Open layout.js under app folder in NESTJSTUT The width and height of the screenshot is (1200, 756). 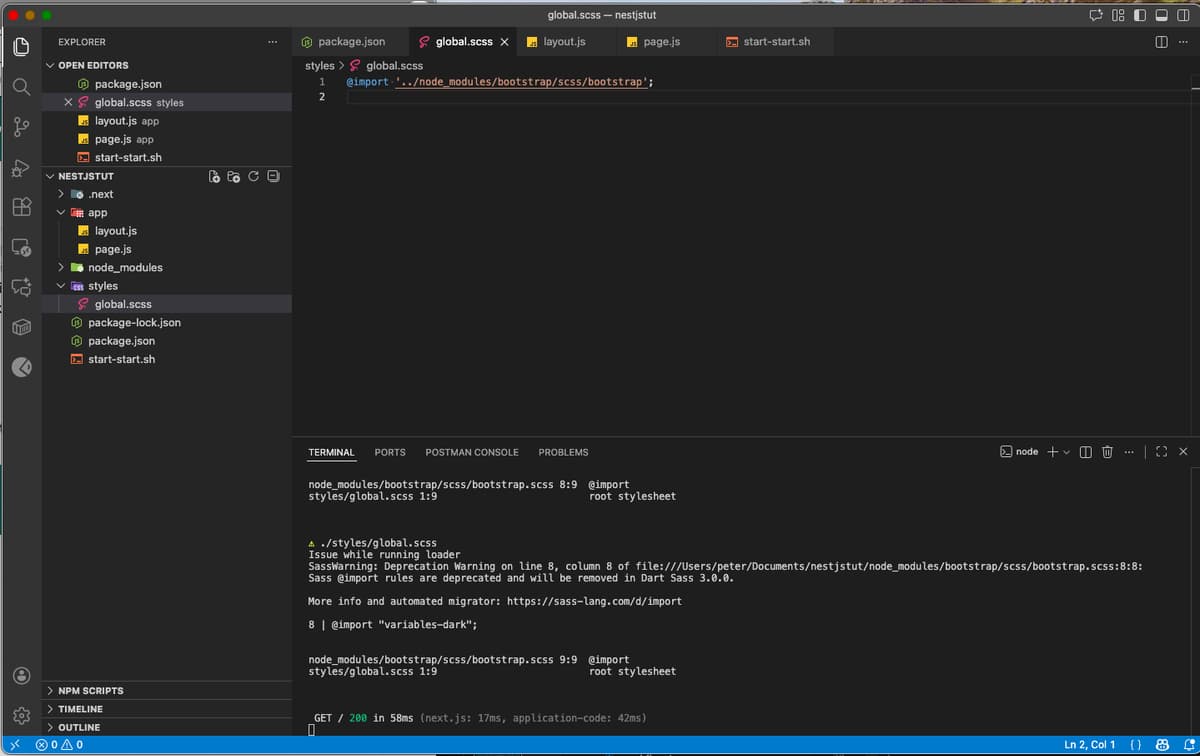[115, 231]
